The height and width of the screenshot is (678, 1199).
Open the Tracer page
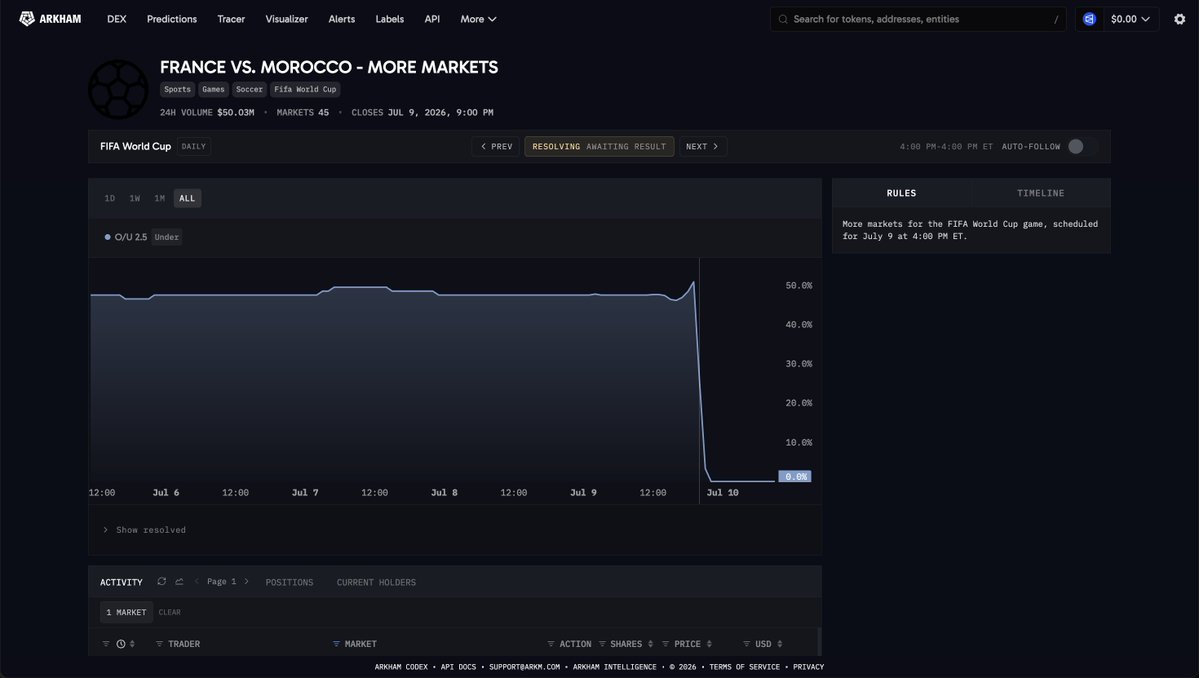tap(231, 19)
